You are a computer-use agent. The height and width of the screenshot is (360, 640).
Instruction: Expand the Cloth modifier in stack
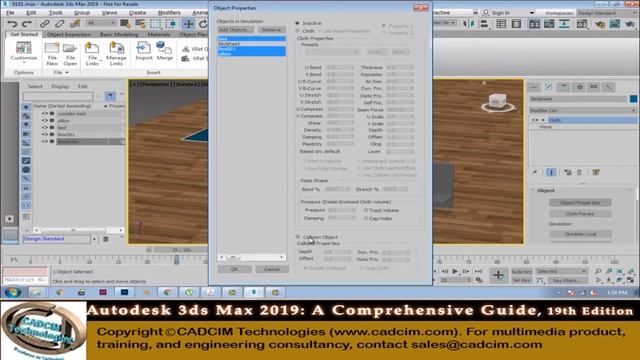543,120
